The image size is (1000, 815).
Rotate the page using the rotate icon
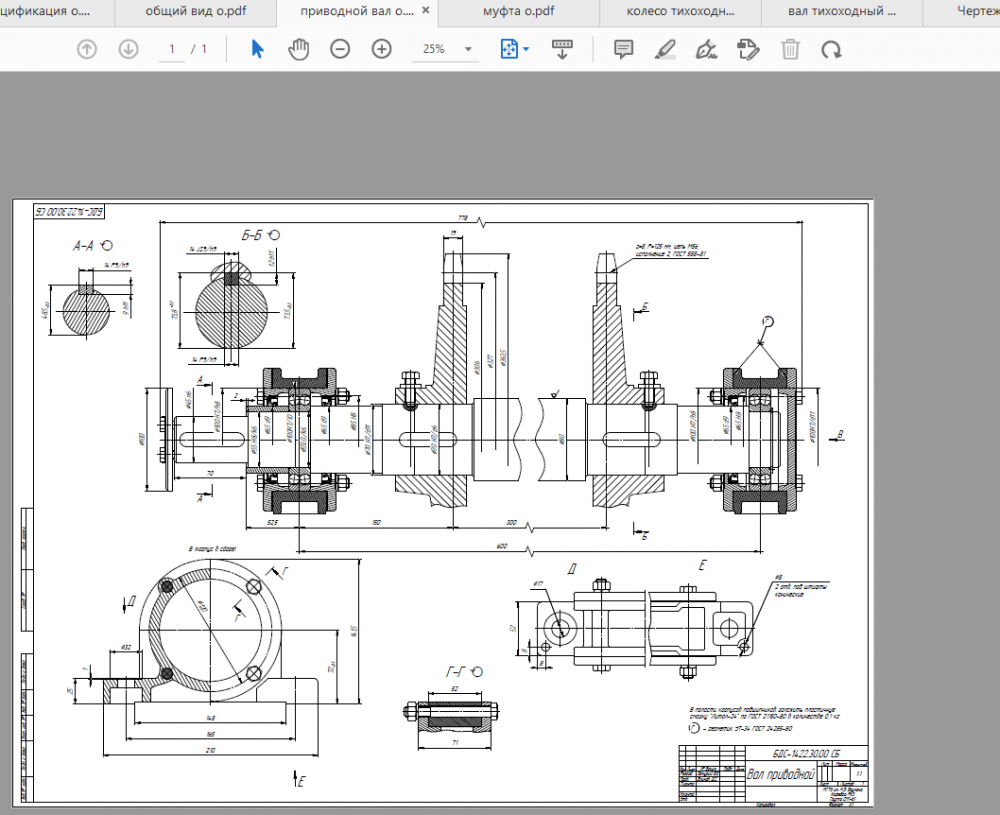click(831, 49)
